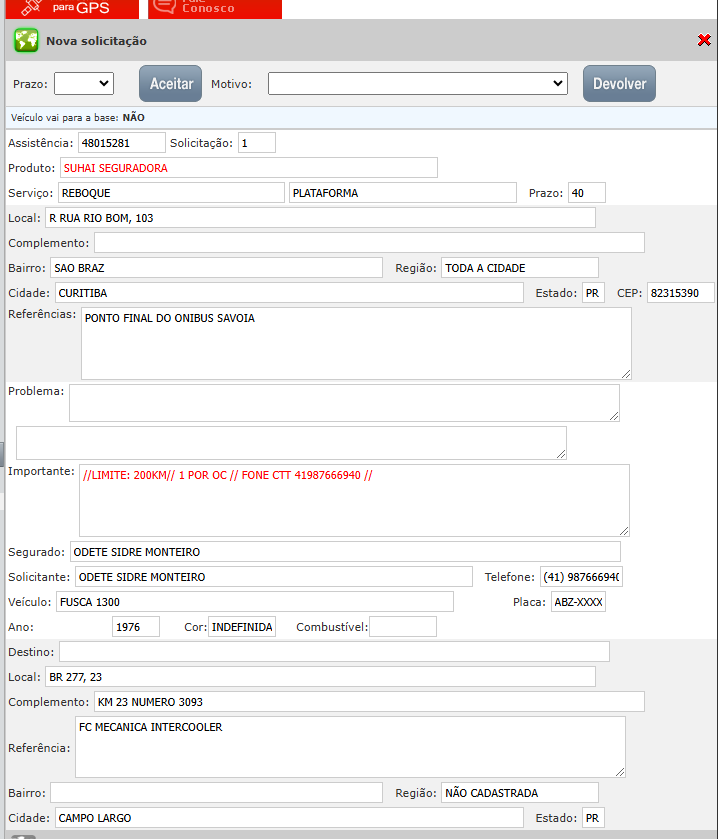The height and width of the screenshot is (839, 725).
Task: Close the Nova solicitação dialog with red X
Action: coord(704,41)
